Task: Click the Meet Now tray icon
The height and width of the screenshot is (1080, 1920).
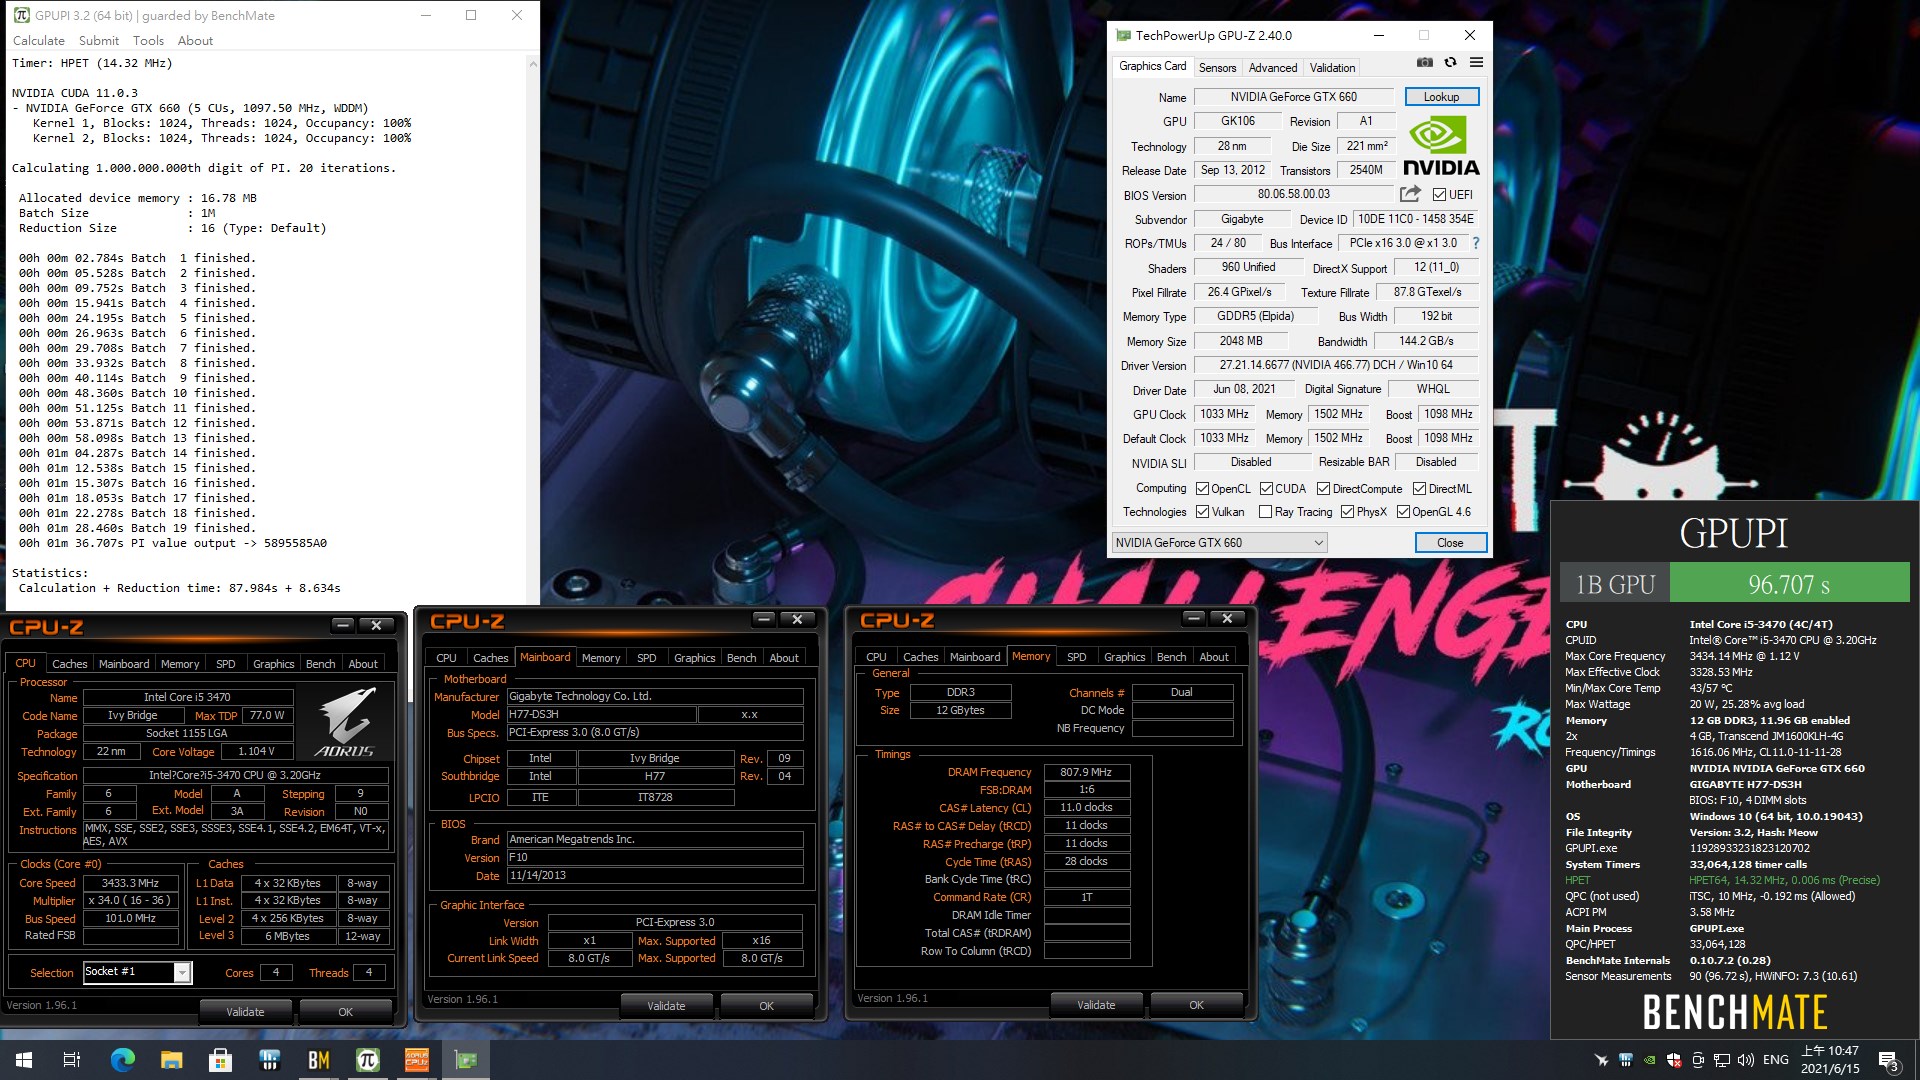Action: 1698,1060
